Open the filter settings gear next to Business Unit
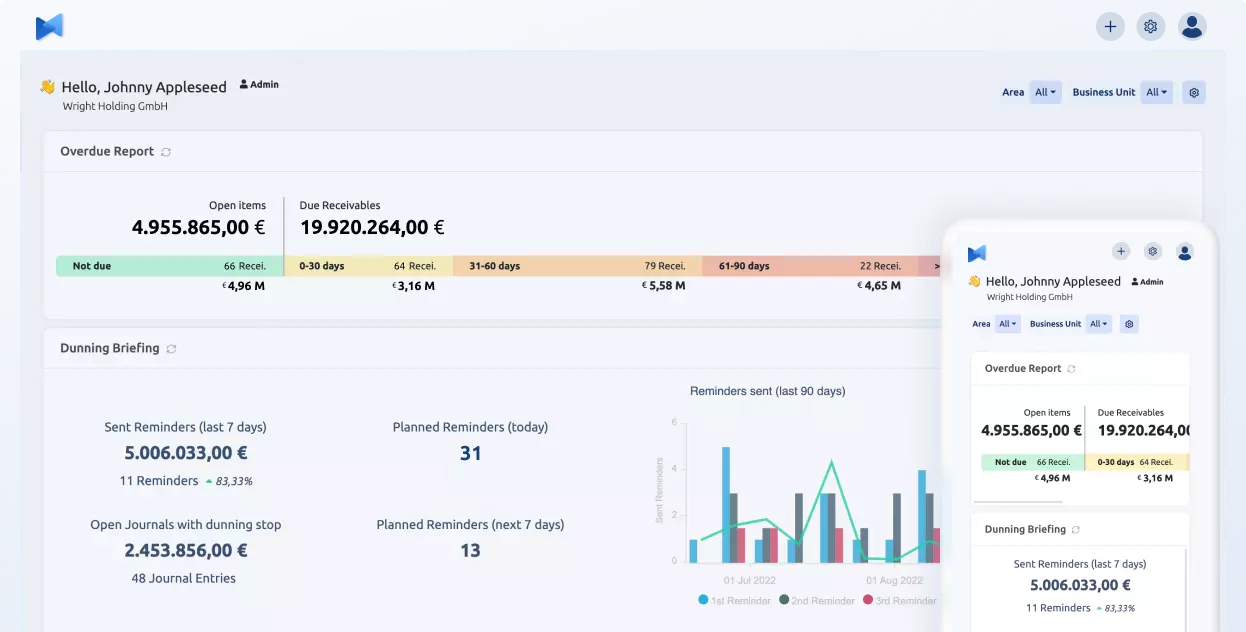Image resolution: width=1246 pixels, height=632 pixels. pyautogui.click(x=1193, y=92)
